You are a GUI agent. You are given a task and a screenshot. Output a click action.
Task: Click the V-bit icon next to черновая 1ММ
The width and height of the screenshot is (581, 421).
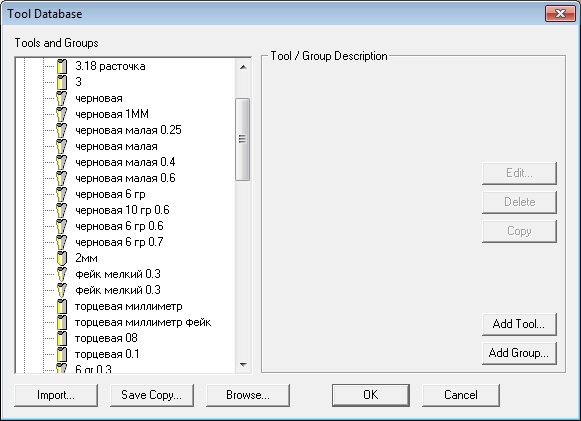[x=62, y=114]
